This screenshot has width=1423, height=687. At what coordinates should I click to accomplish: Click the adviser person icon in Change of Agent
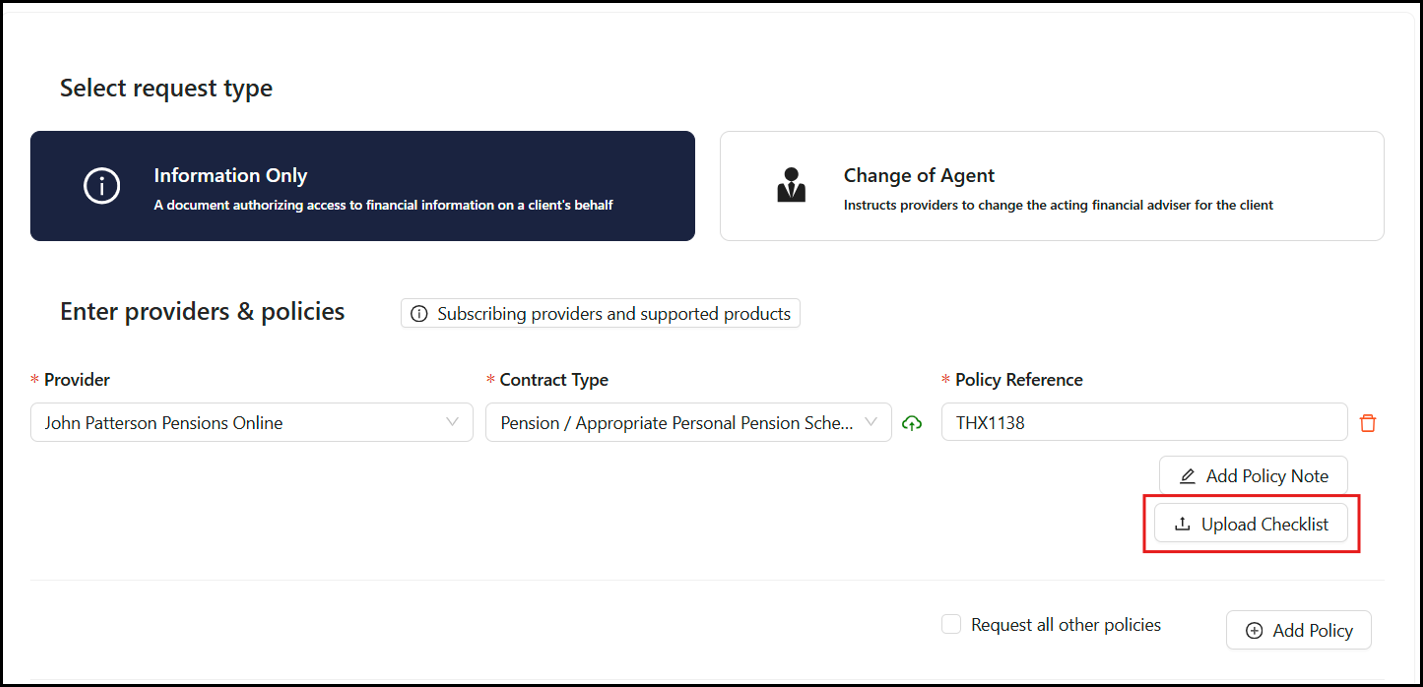[x=791, y=186]
